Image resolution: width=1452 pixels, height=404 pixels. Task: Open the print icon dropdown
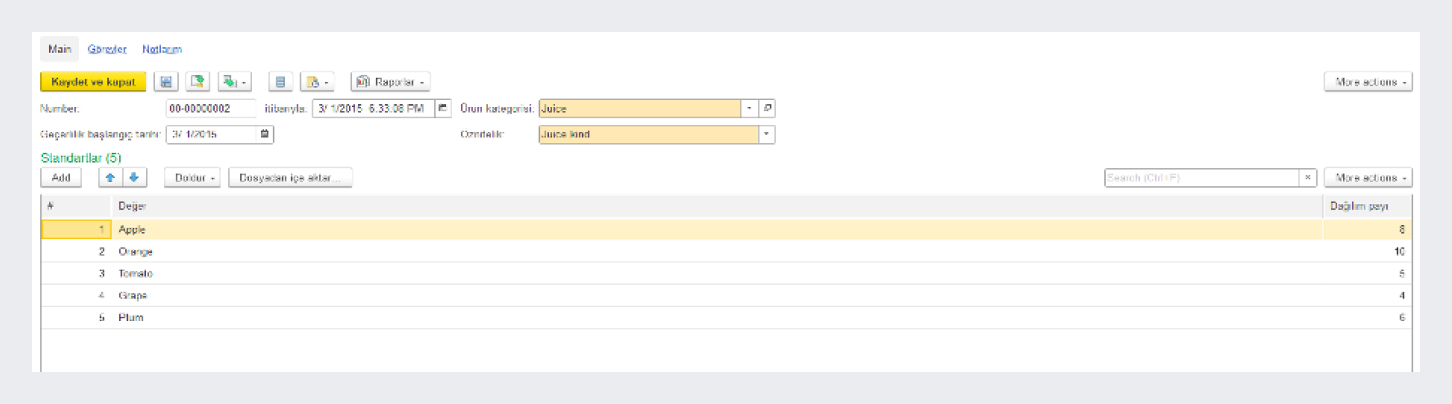316,82
